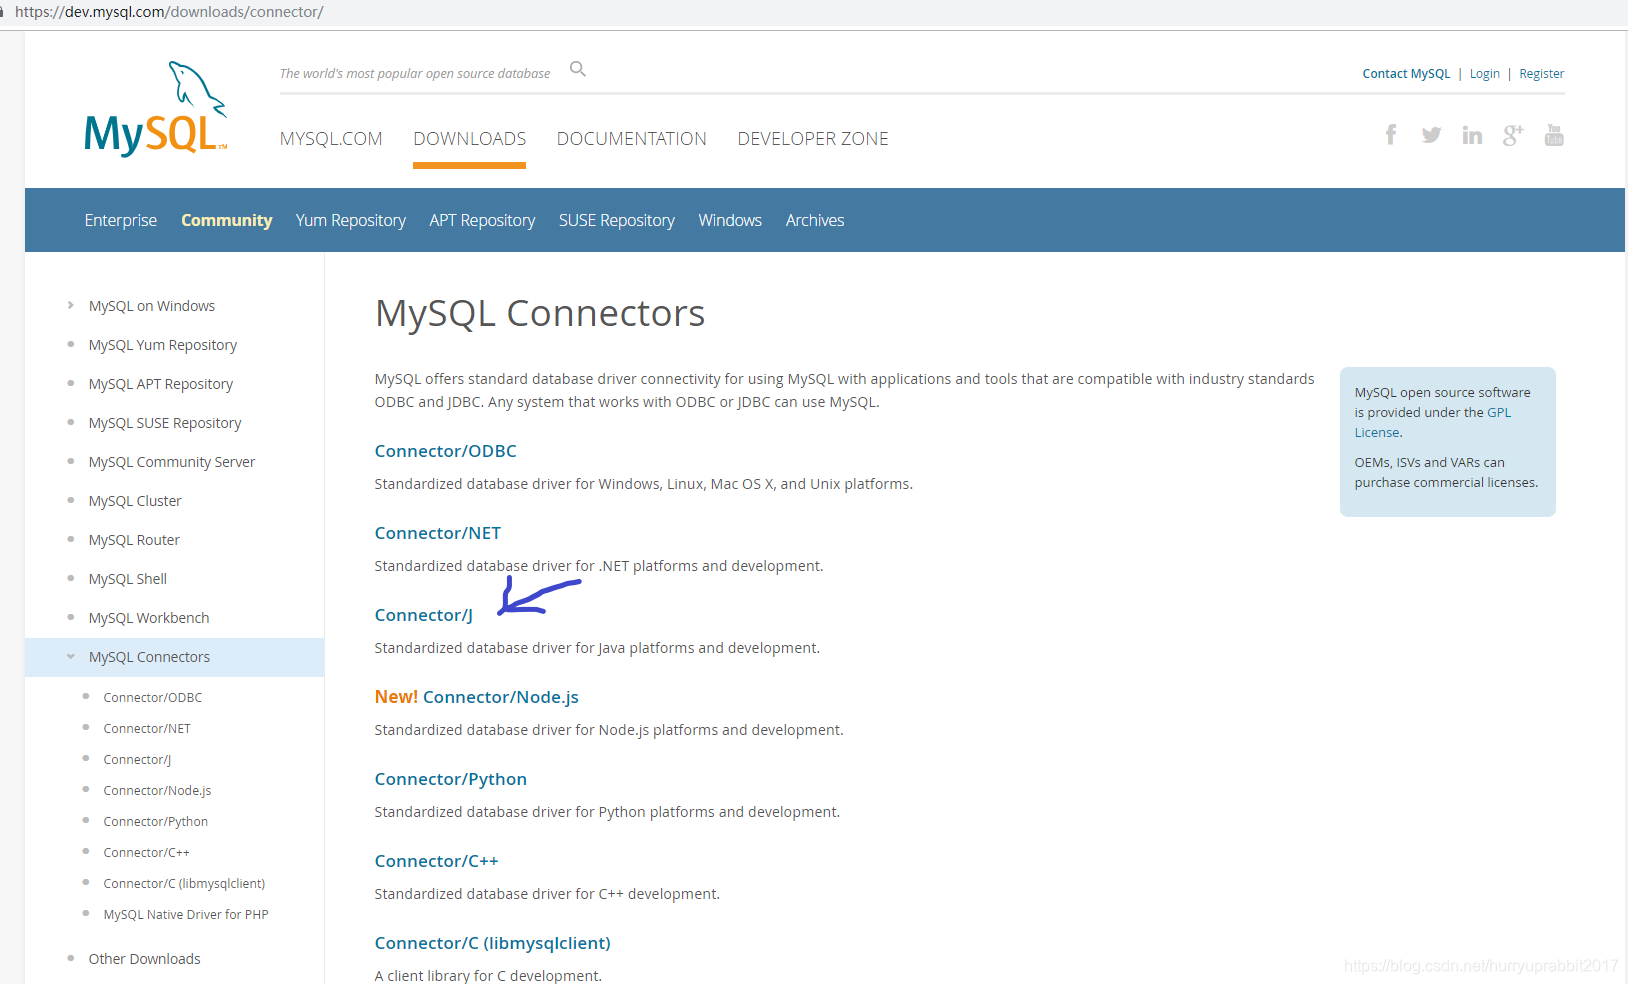Open MySQL LinkedIn icon

point(1472,135)
